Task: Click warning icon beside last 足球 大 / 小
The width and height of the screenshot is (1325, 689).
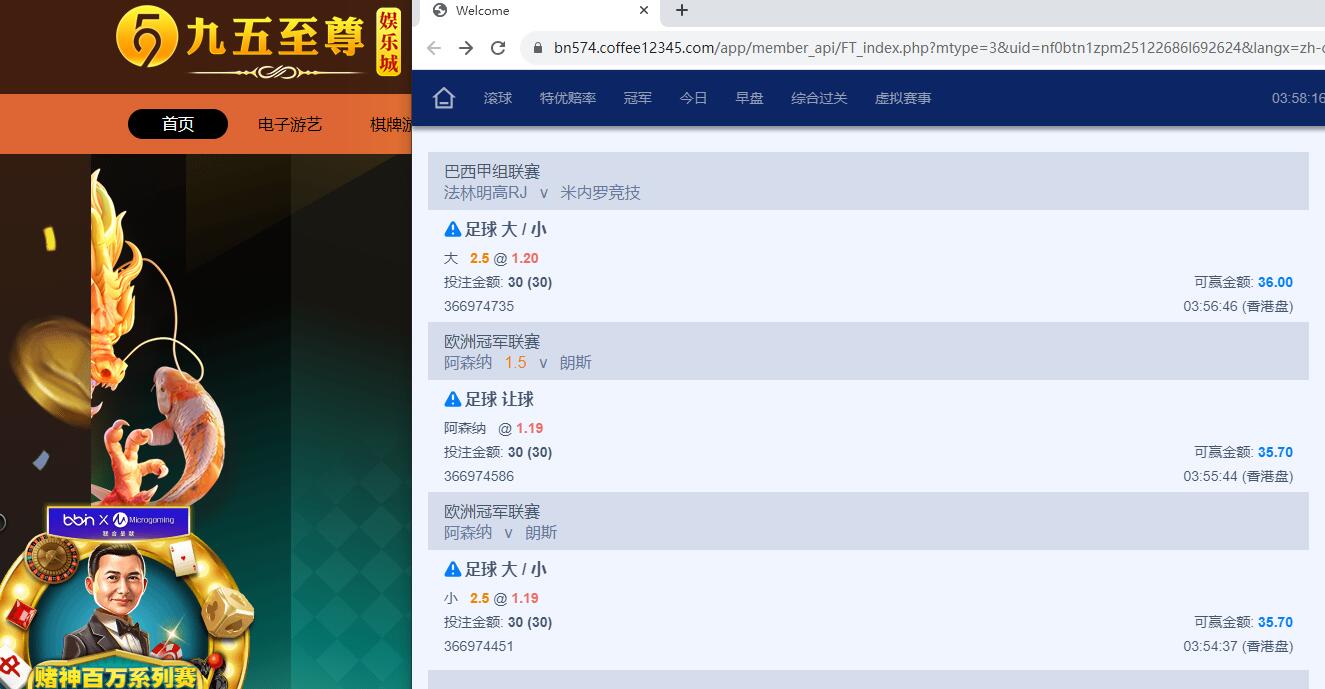Action: point(453,569)
